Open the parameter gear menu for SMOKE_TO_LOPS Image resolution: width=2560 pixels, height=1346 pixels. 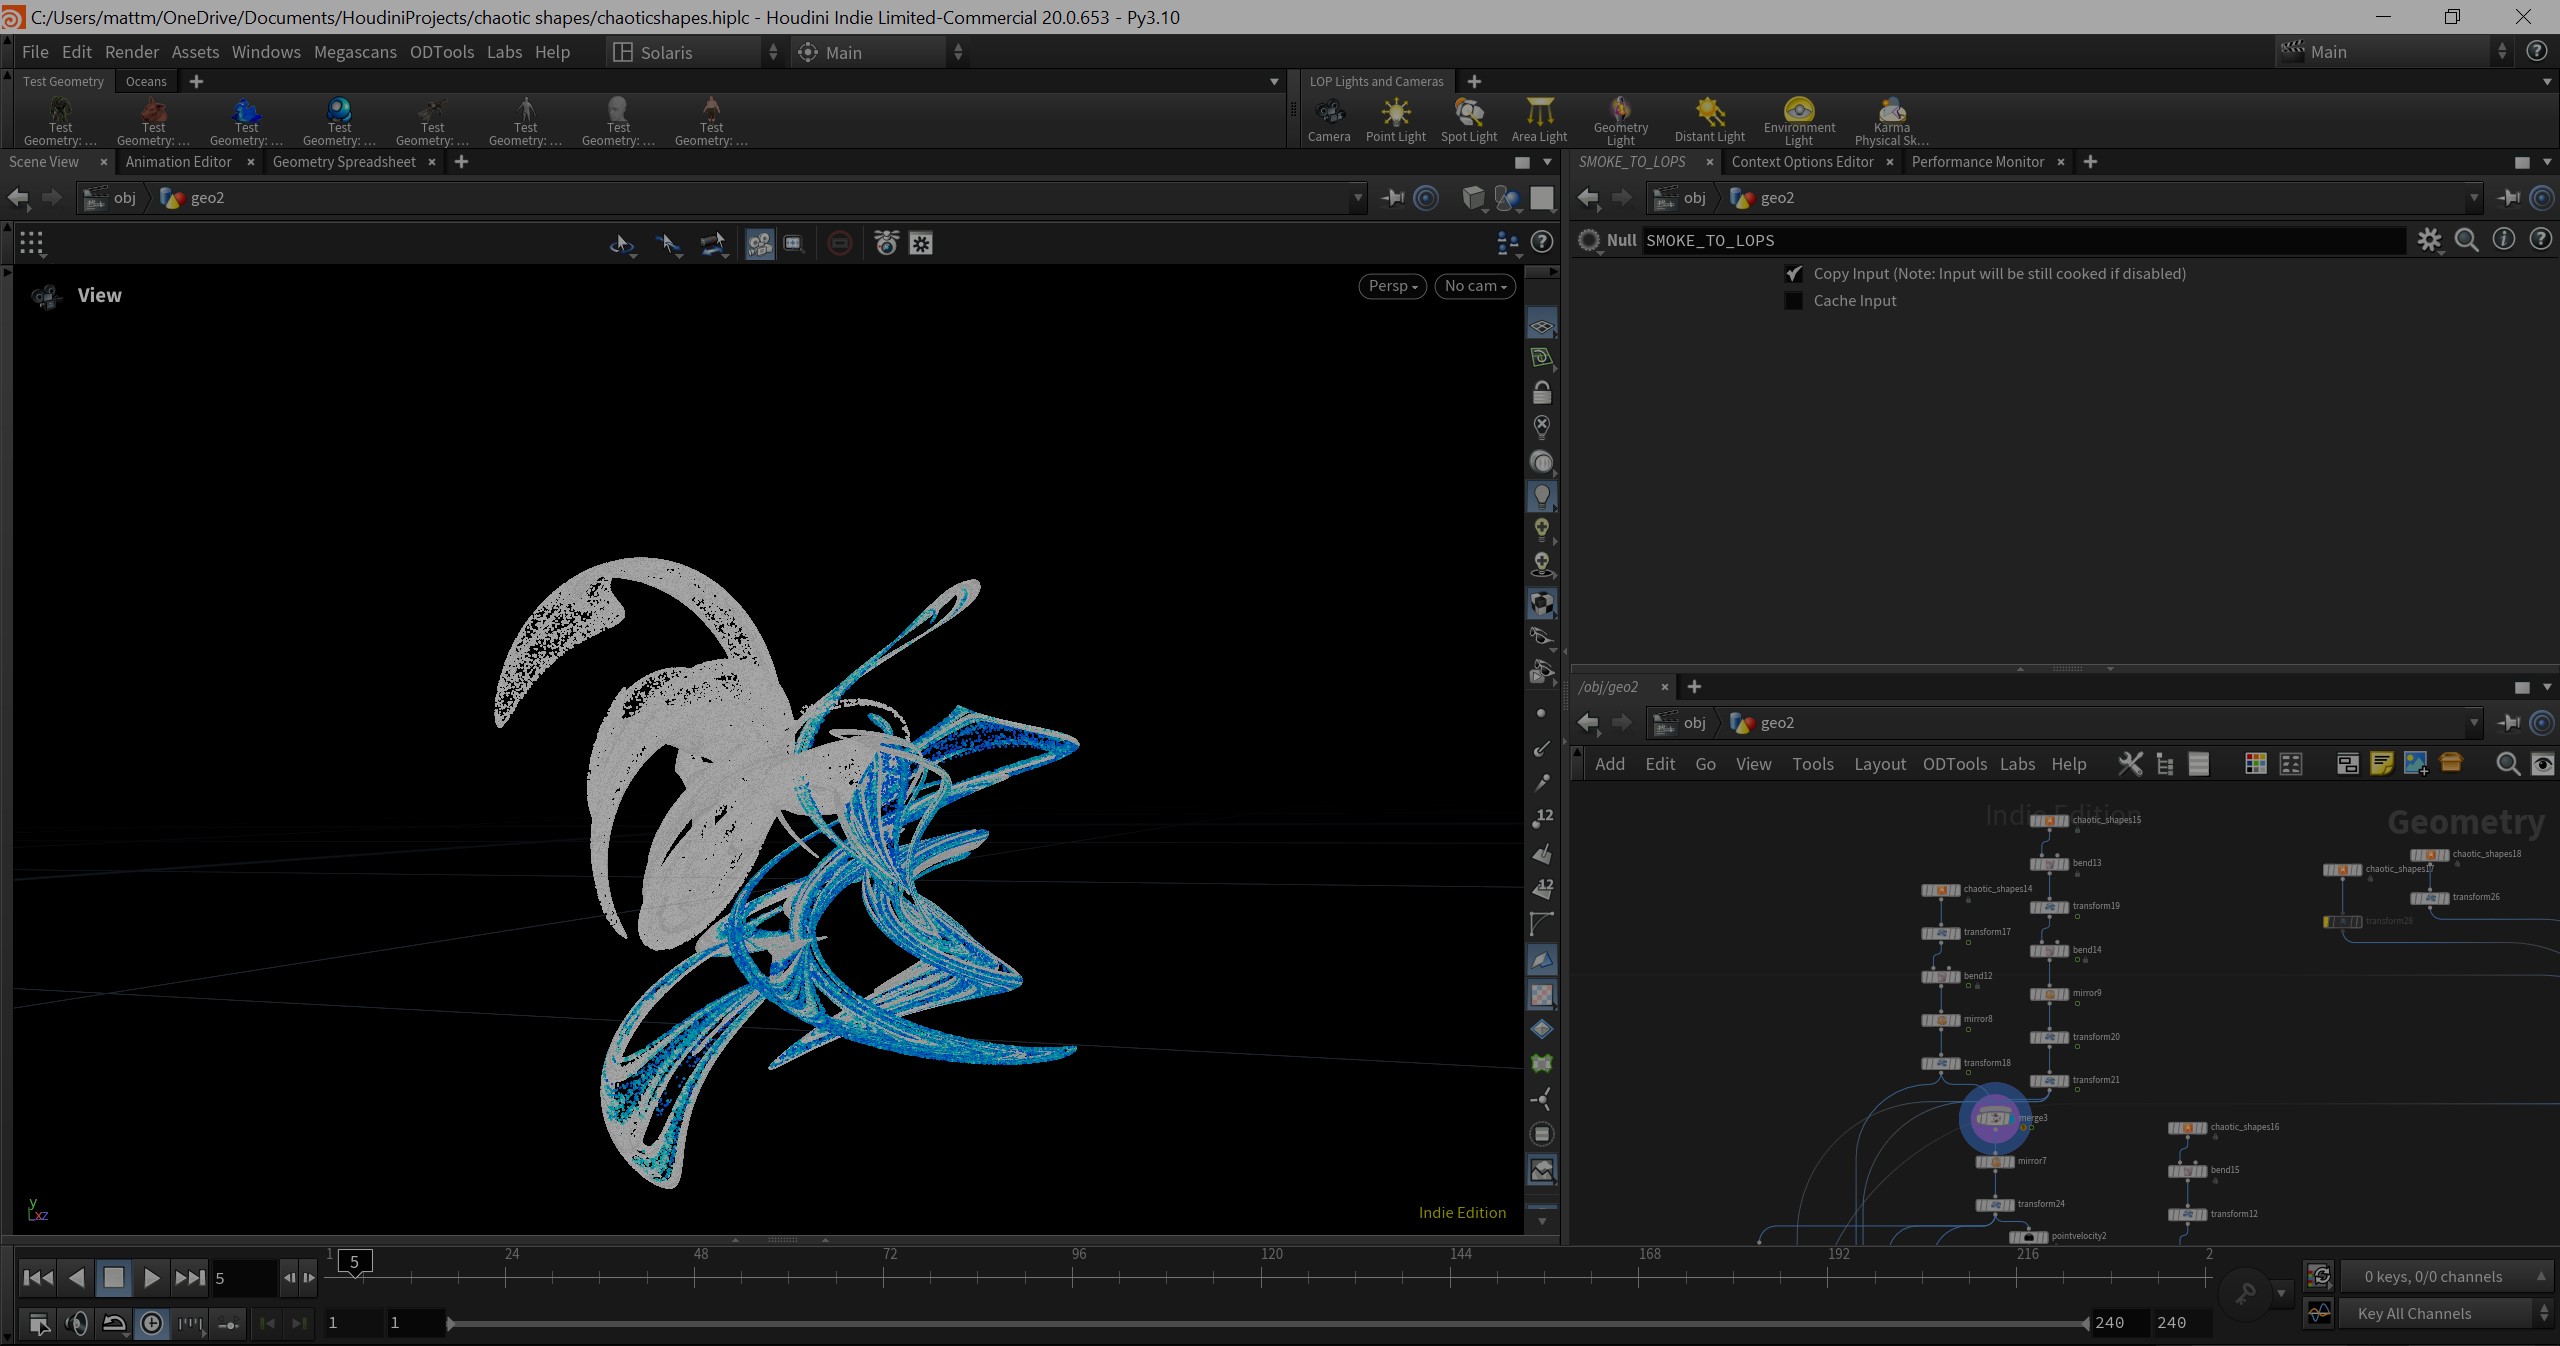pos(2429,240)
